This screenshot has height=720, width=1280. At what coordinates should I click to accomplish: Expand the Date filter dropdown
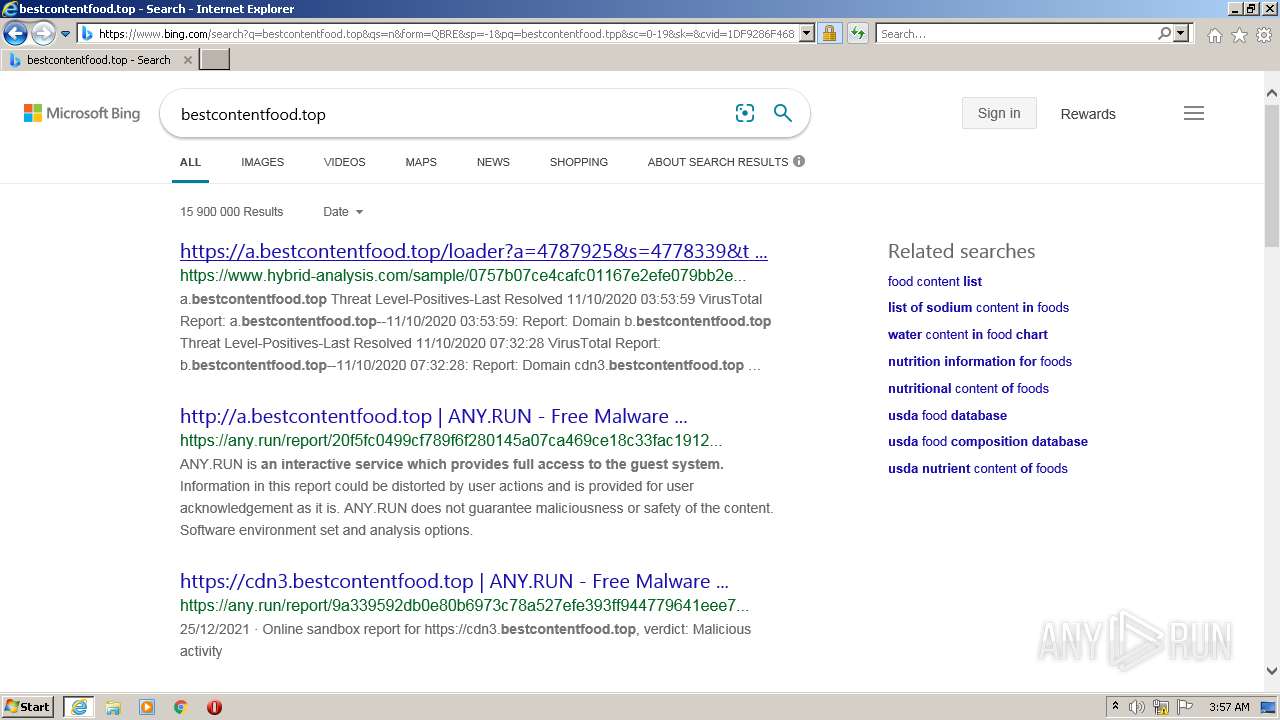[x=343, y=212]
